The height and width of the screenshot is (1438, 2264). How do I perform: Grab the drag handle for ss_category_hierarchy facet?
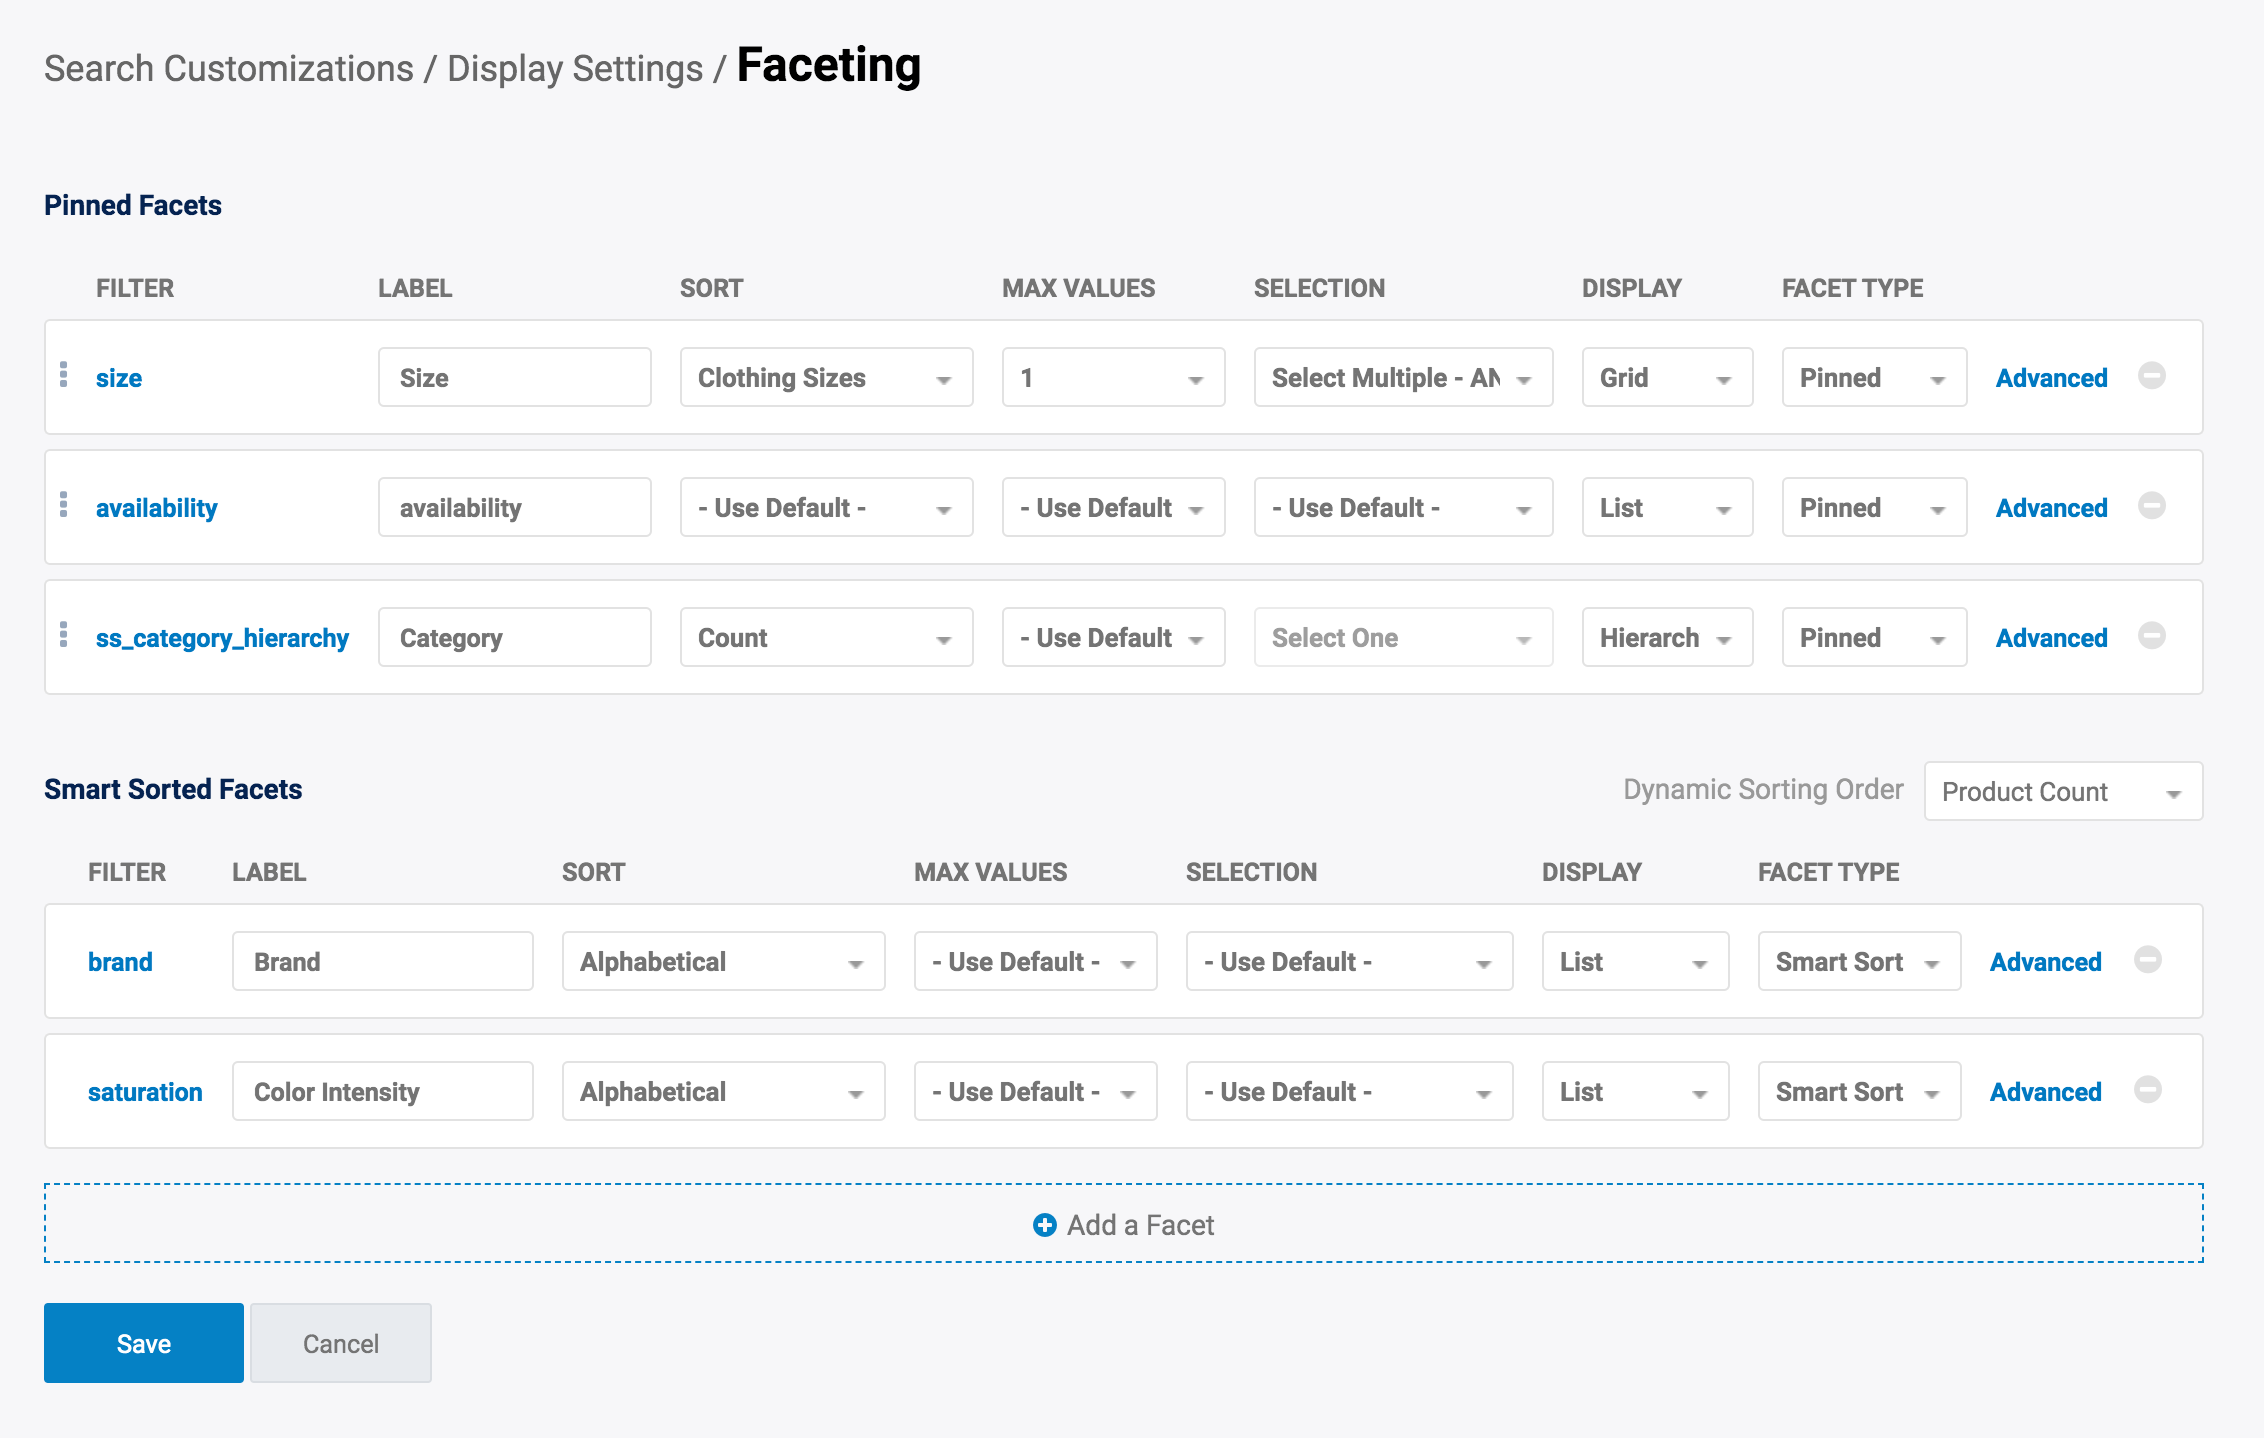click(64, 635)
